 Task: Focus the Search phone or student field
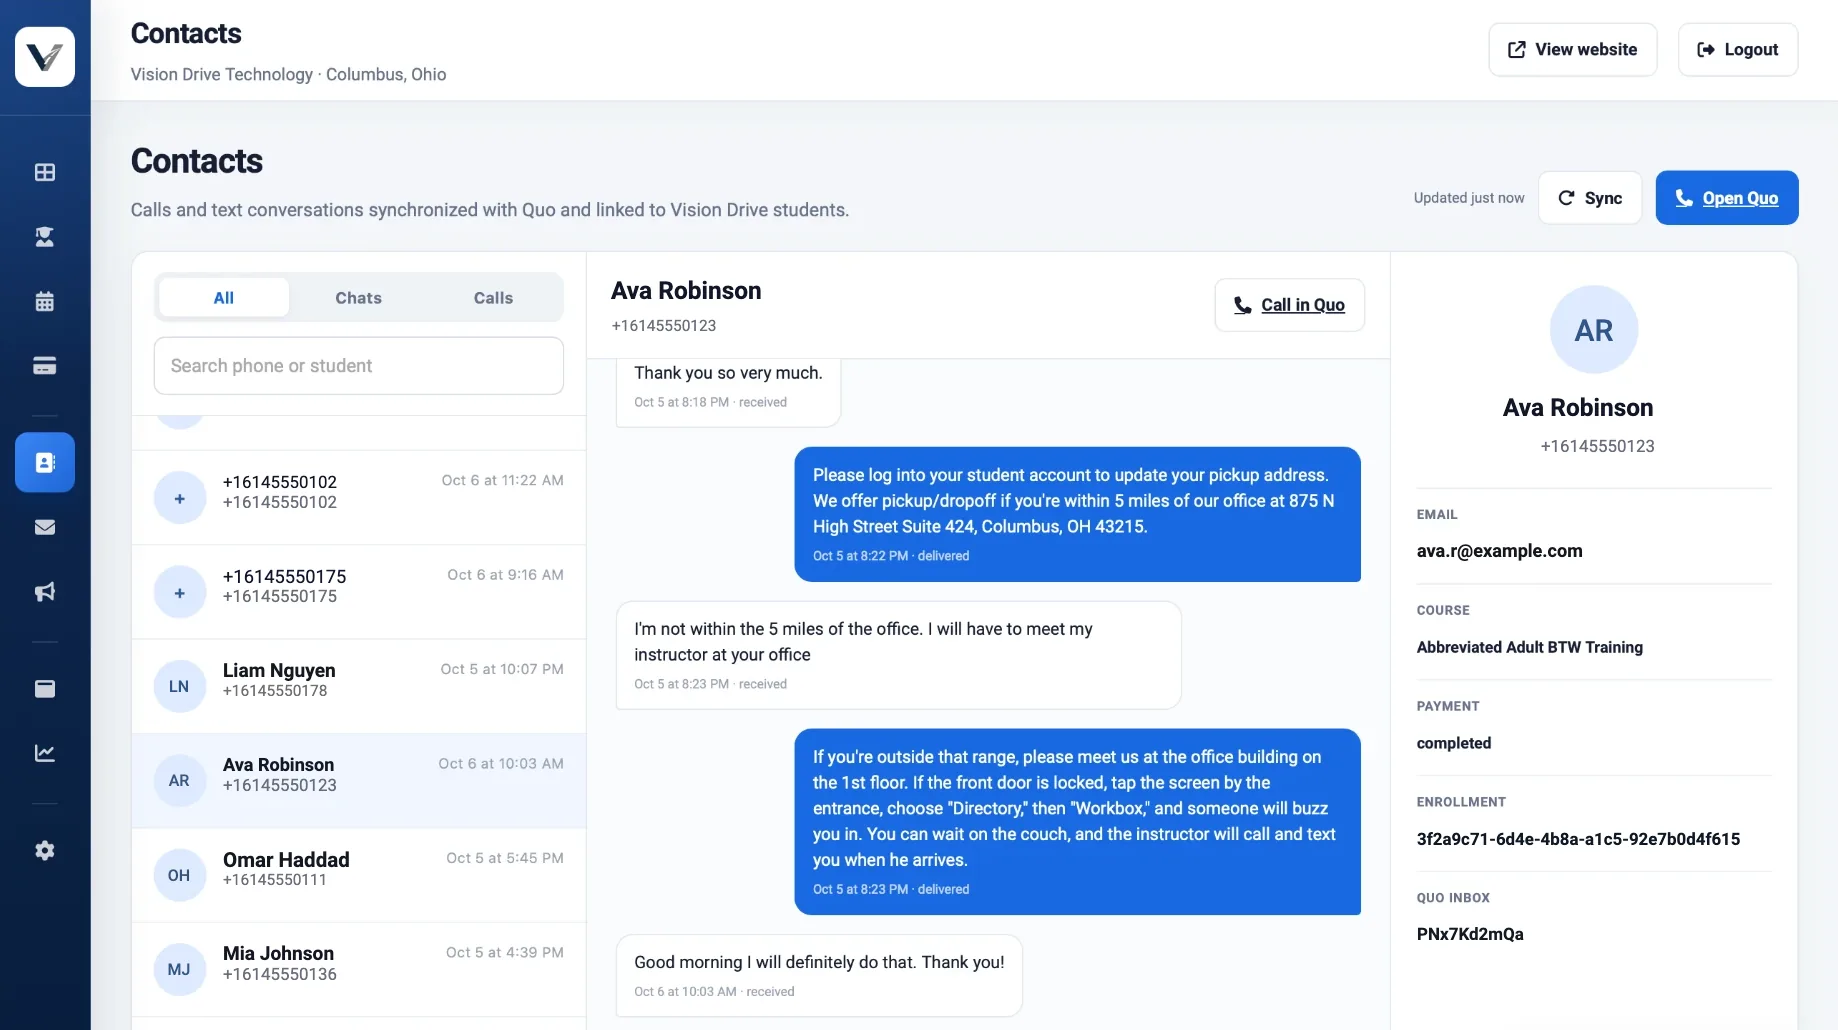[x=359, y=366]
